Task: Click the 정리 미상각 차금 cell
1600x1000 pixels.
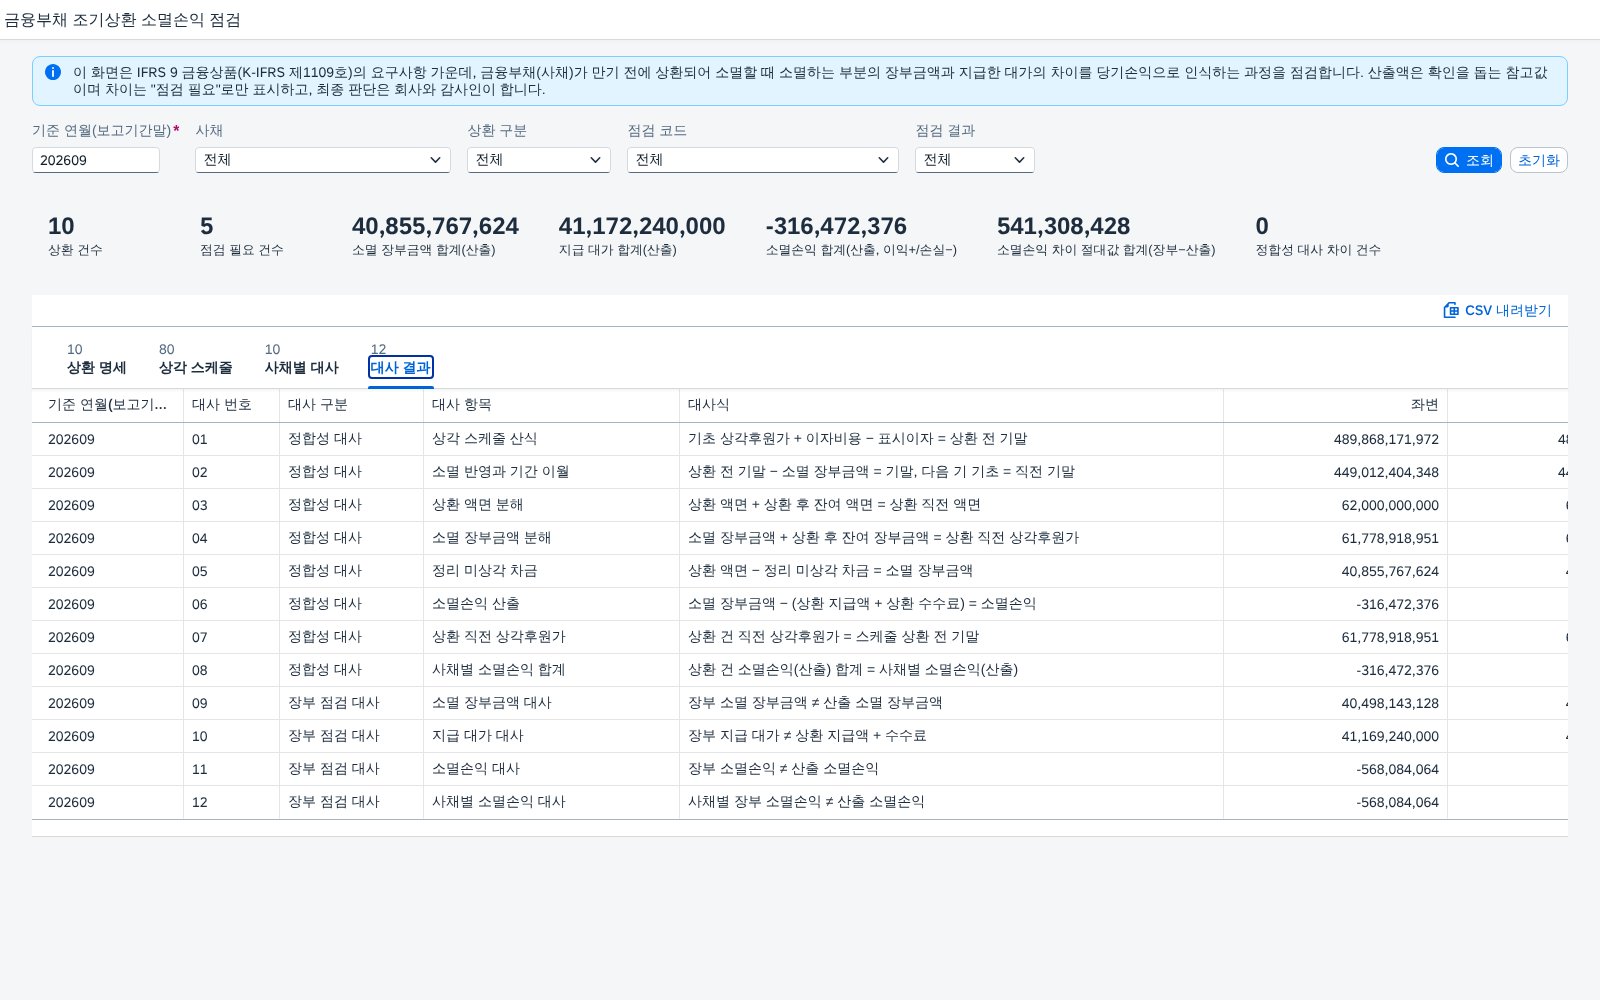Action: (x=552, y=571)
